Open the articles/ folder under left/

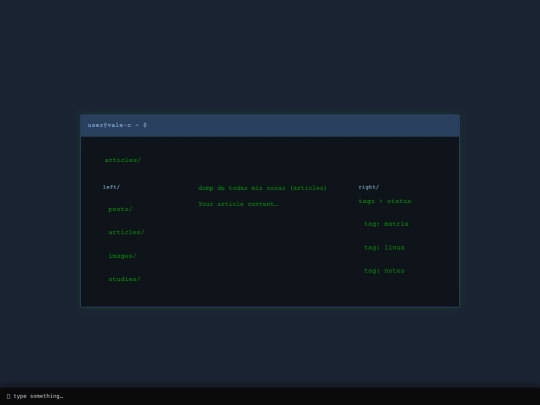(126, 232)
